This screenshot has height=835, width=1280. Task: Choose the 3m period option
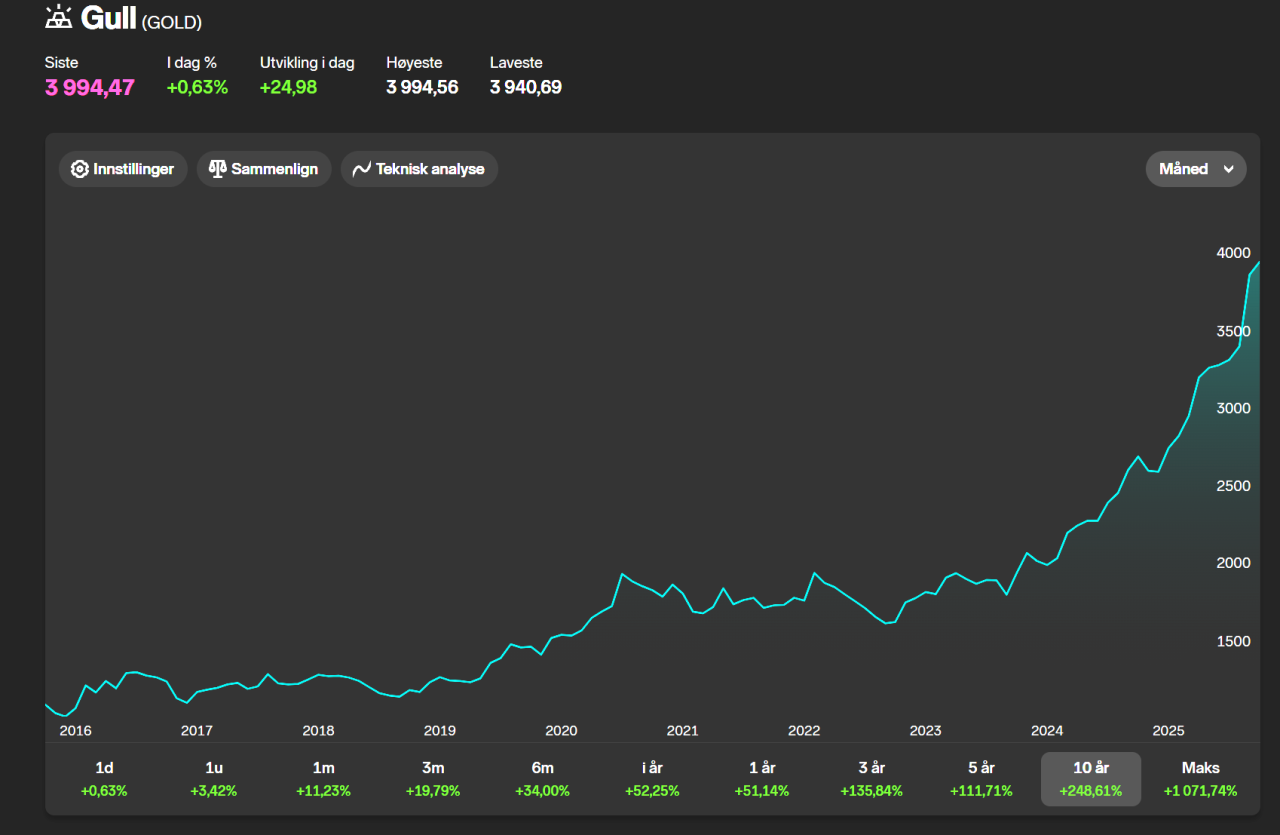tap(433, 779)
